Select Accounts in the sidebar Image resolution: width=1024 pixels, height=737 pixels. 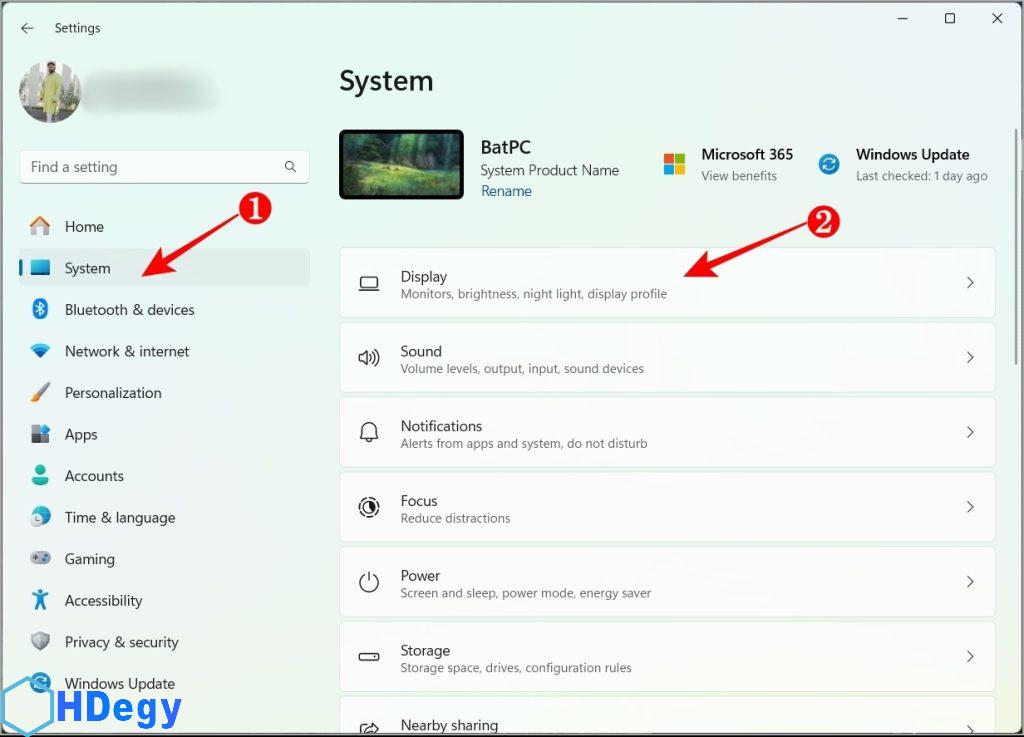click(94, 476)
